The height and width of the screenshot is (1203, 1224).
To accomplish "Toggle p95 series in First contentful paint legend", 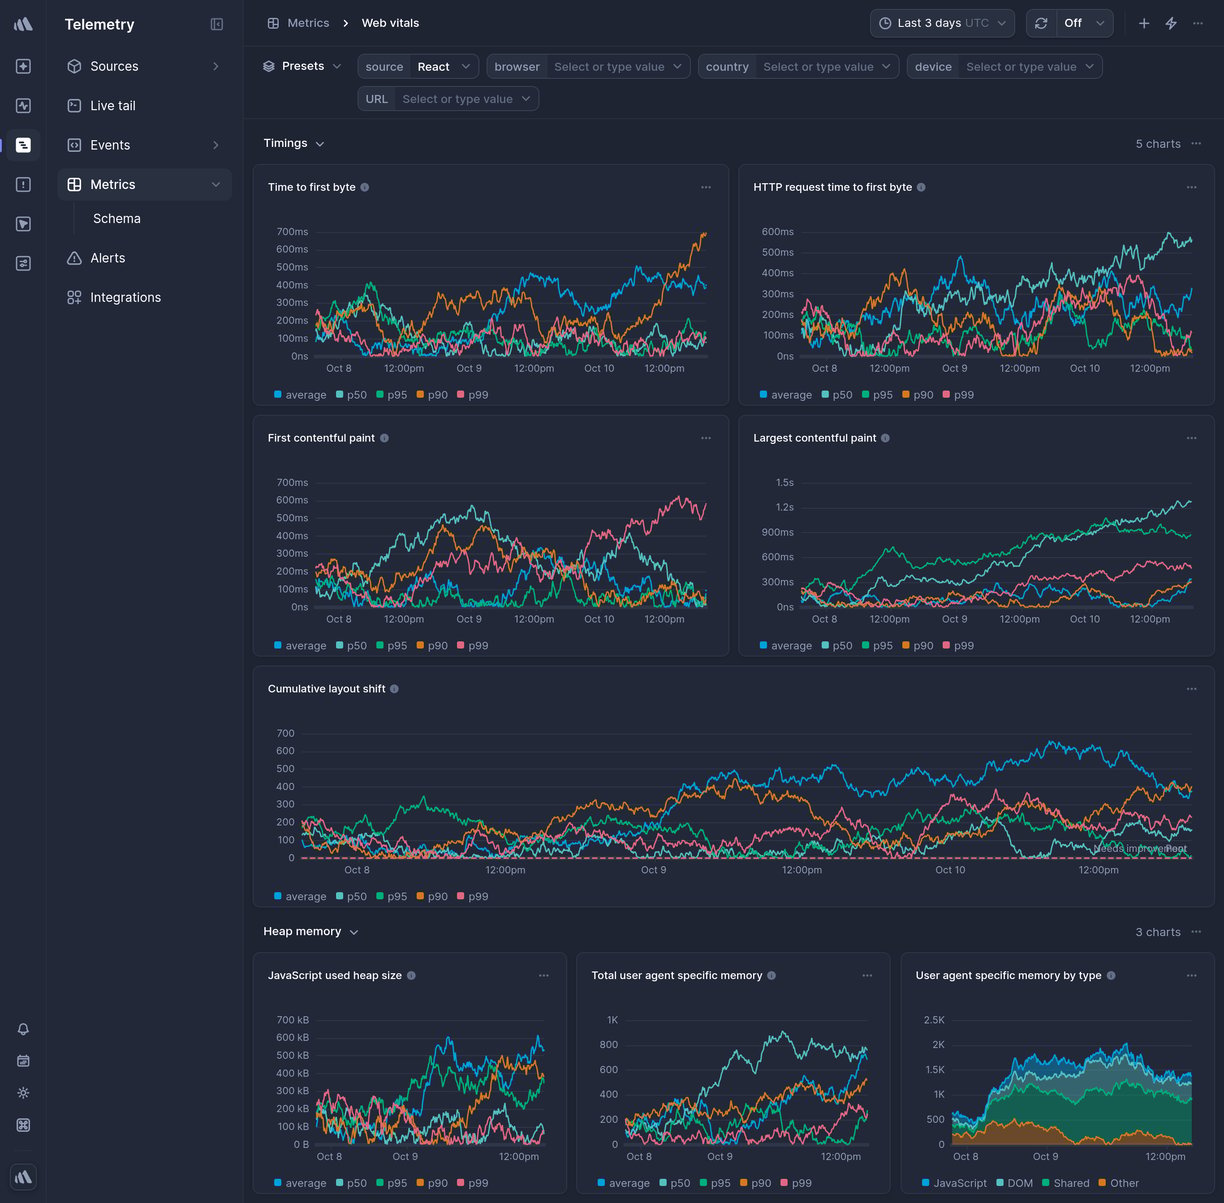I will (392, 646).
